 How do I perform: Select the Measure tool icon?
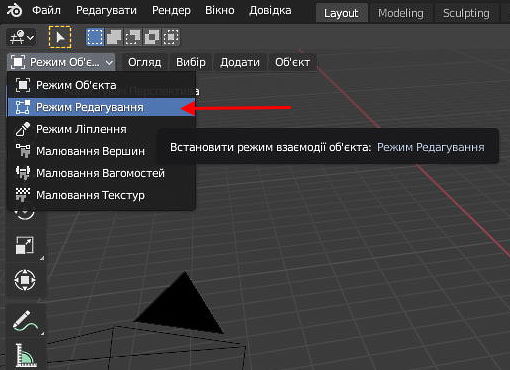[x=26, y=355]
